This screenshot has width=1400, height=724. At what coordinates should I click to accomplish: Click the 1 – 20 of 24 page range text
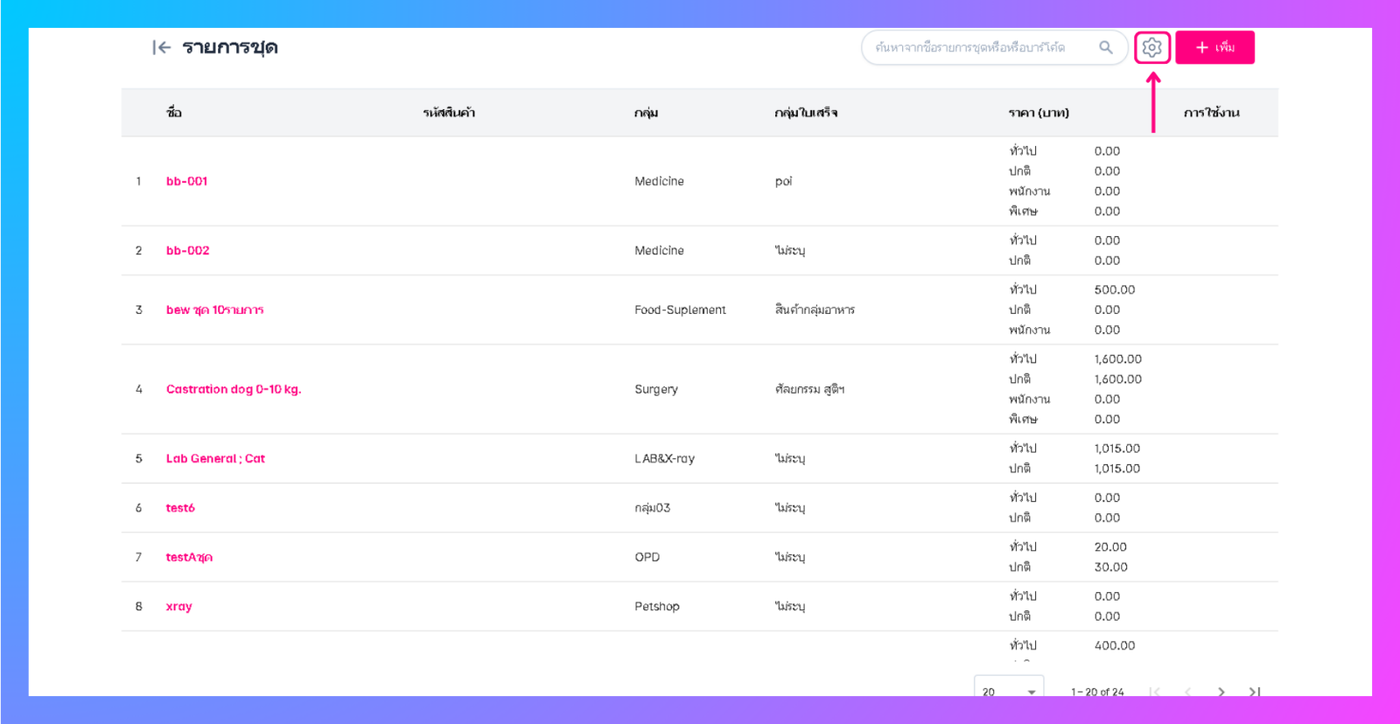[1097, 692]
